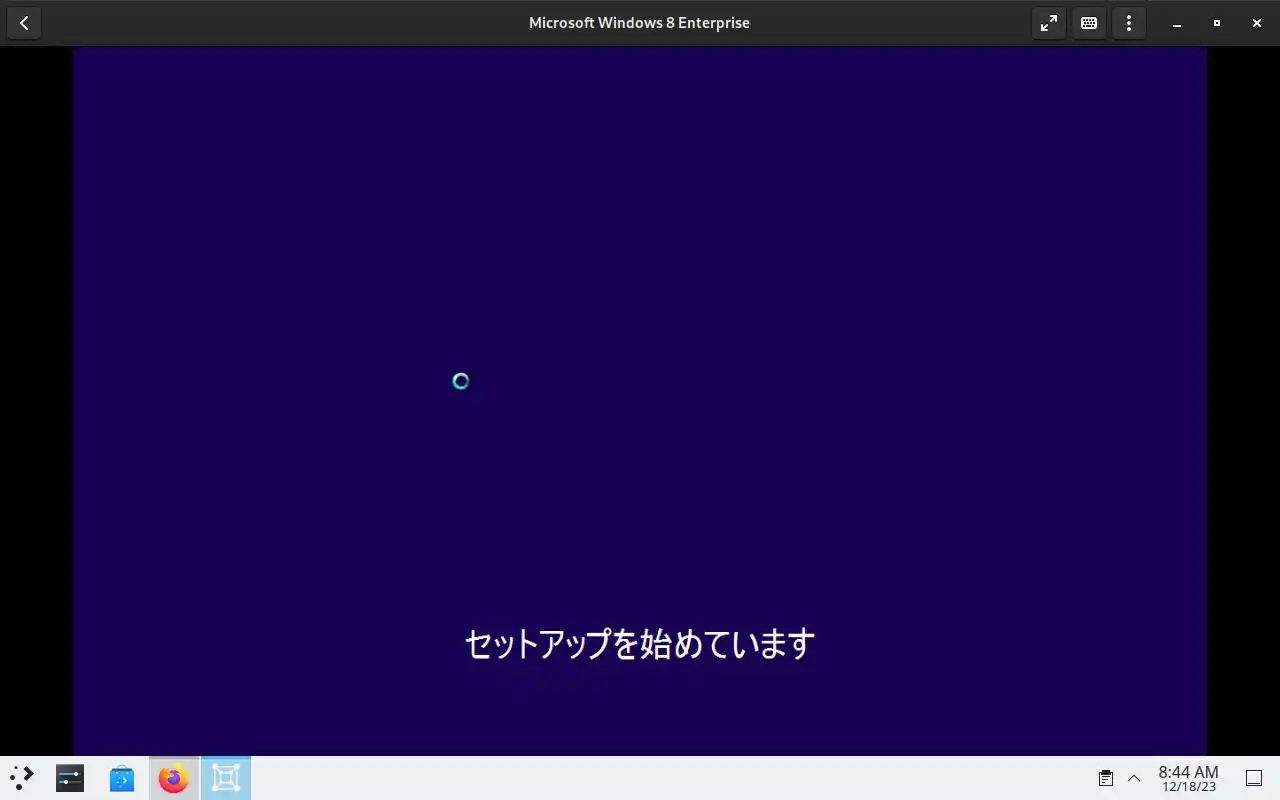Go back using the header back arrow

[x=24, y=23]
